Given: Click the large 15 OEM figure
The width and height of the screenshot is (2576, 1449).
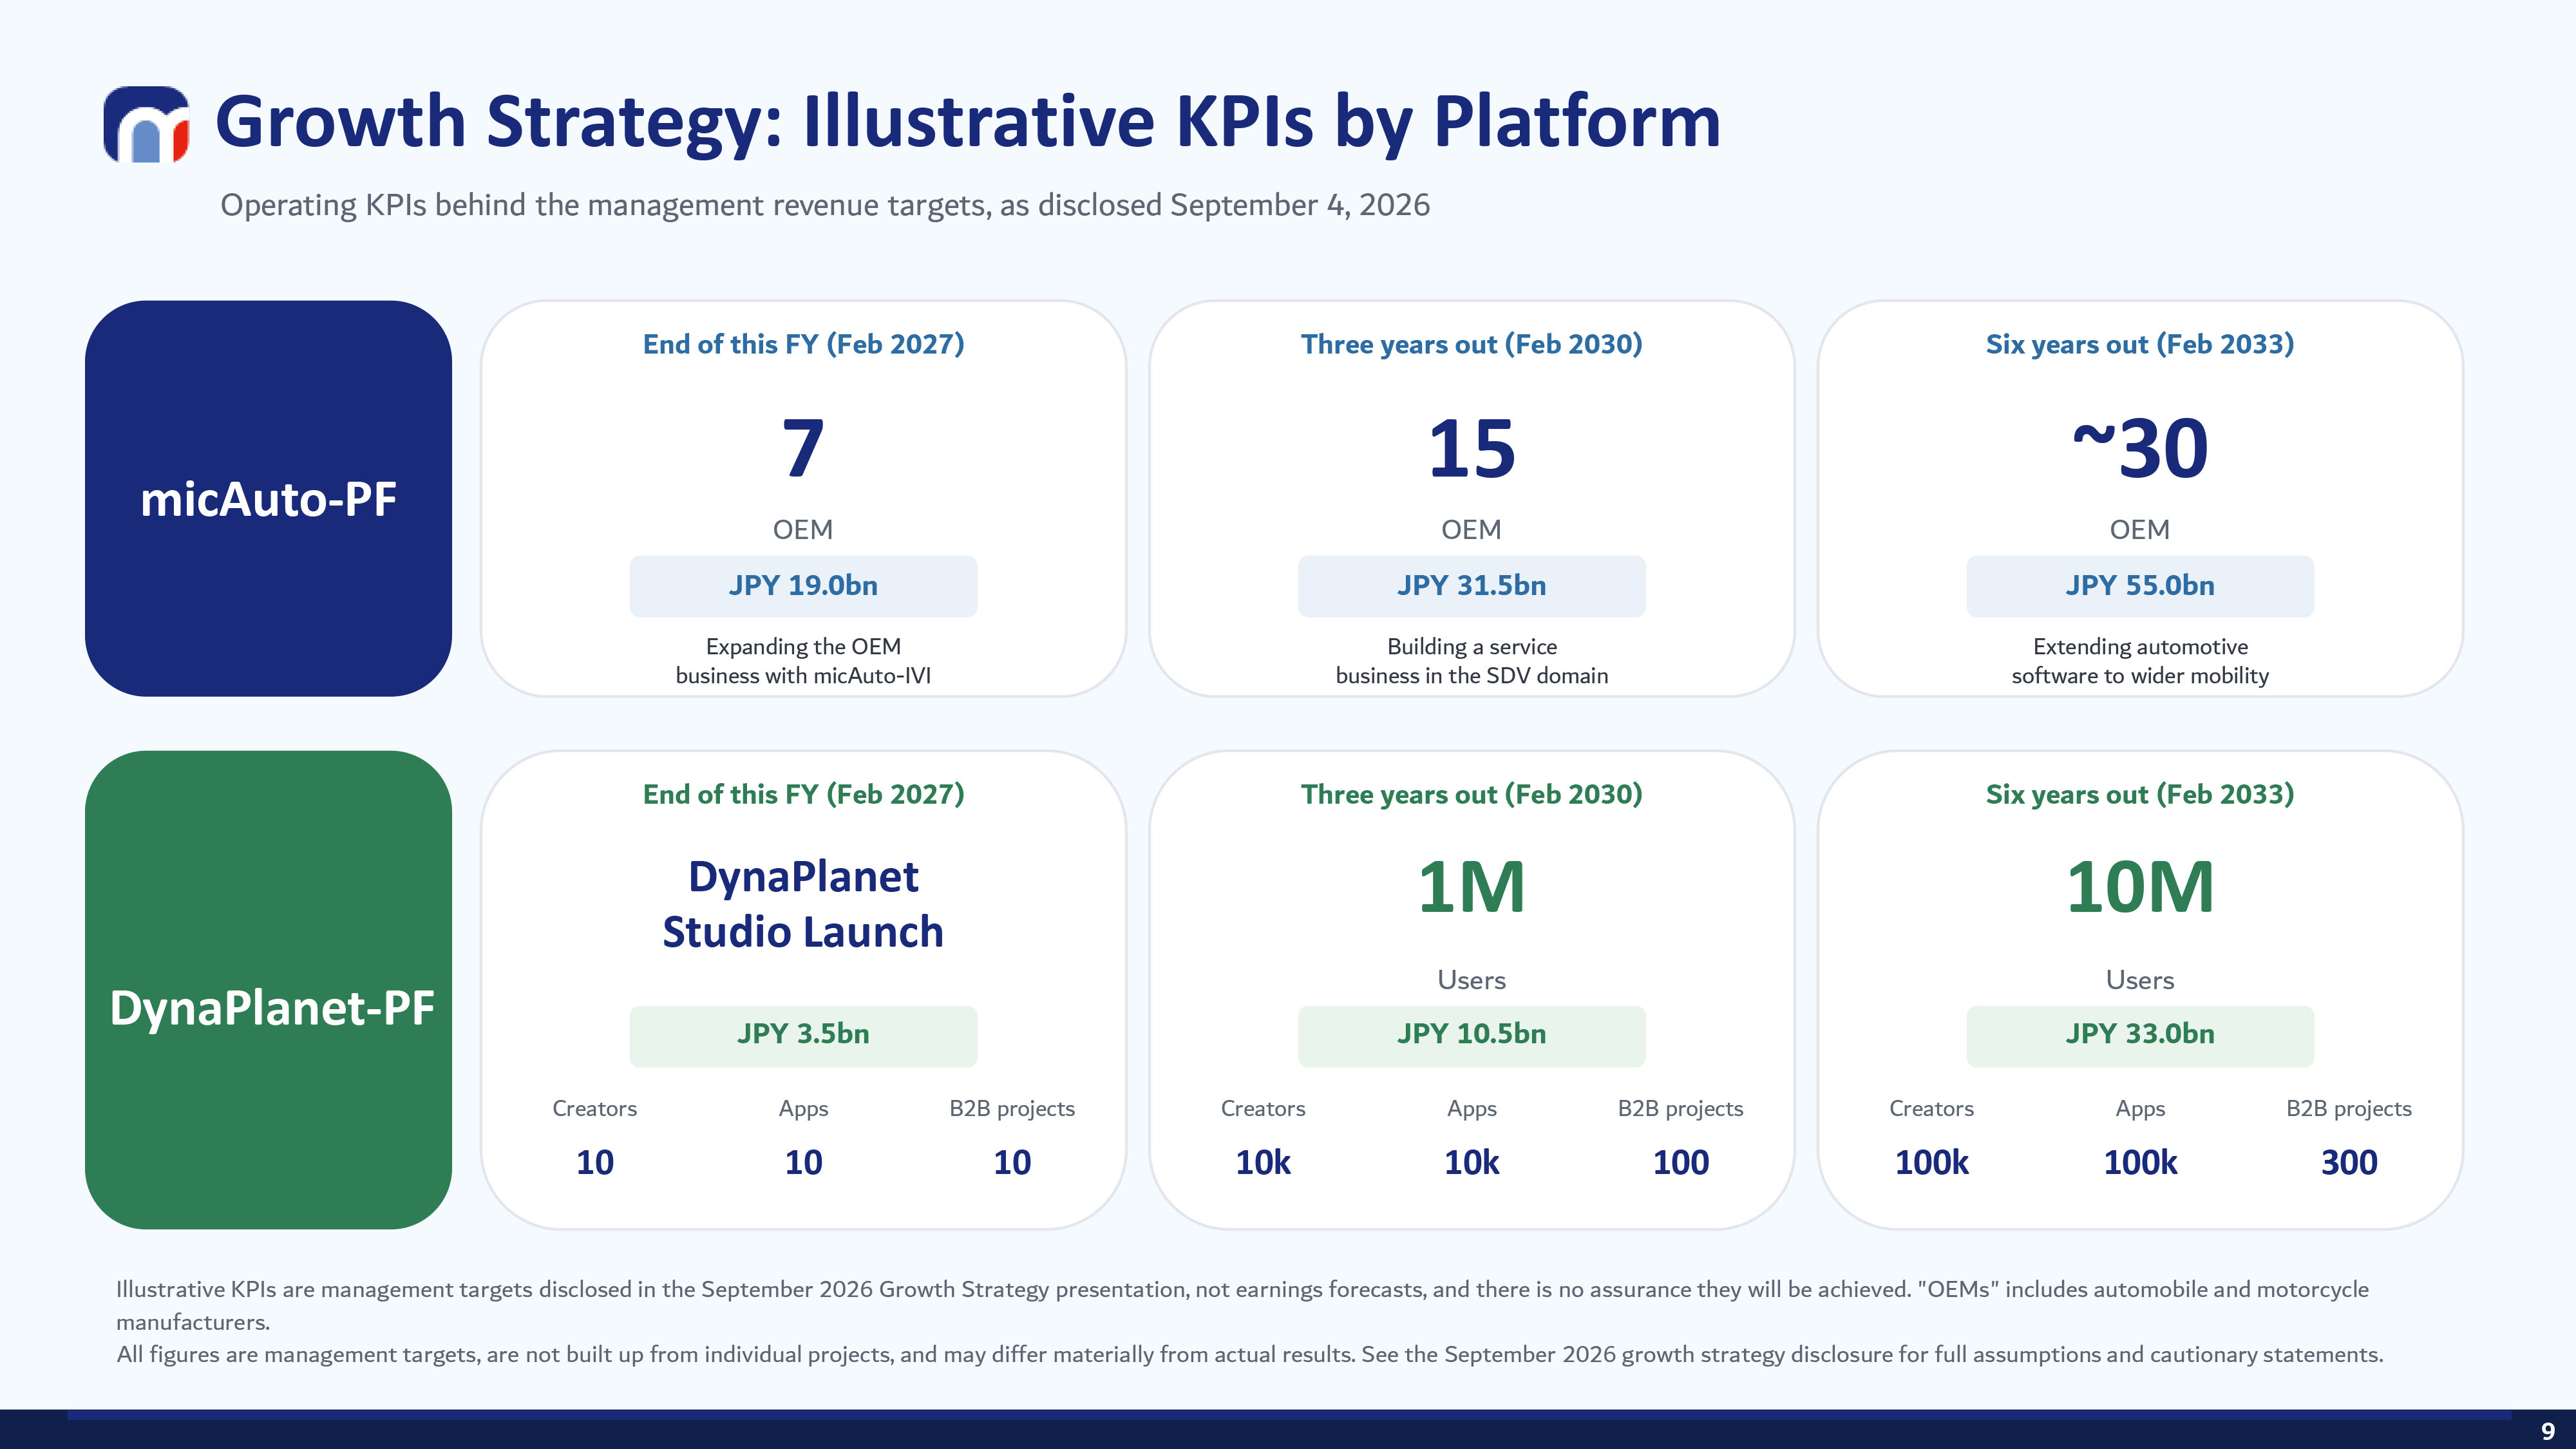Looking at the screenshot, I should (1471, 449).
